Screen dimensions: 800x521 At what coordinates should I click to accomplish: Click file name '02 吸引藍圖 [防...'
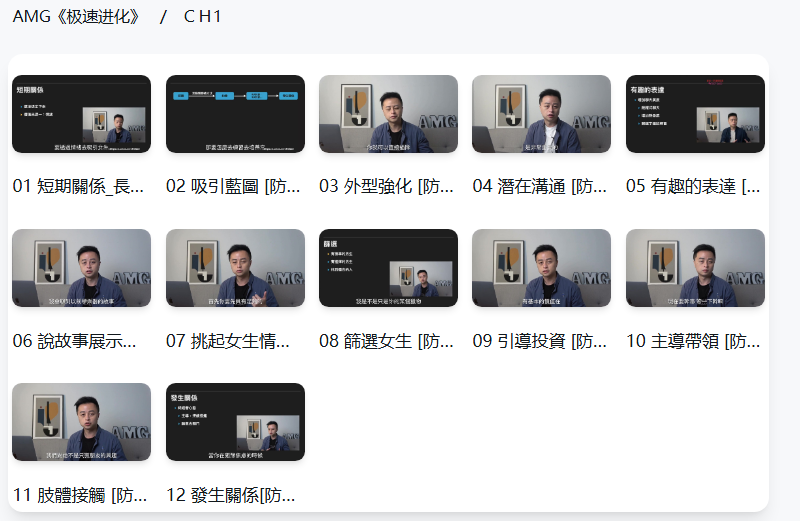coord(233,187)
